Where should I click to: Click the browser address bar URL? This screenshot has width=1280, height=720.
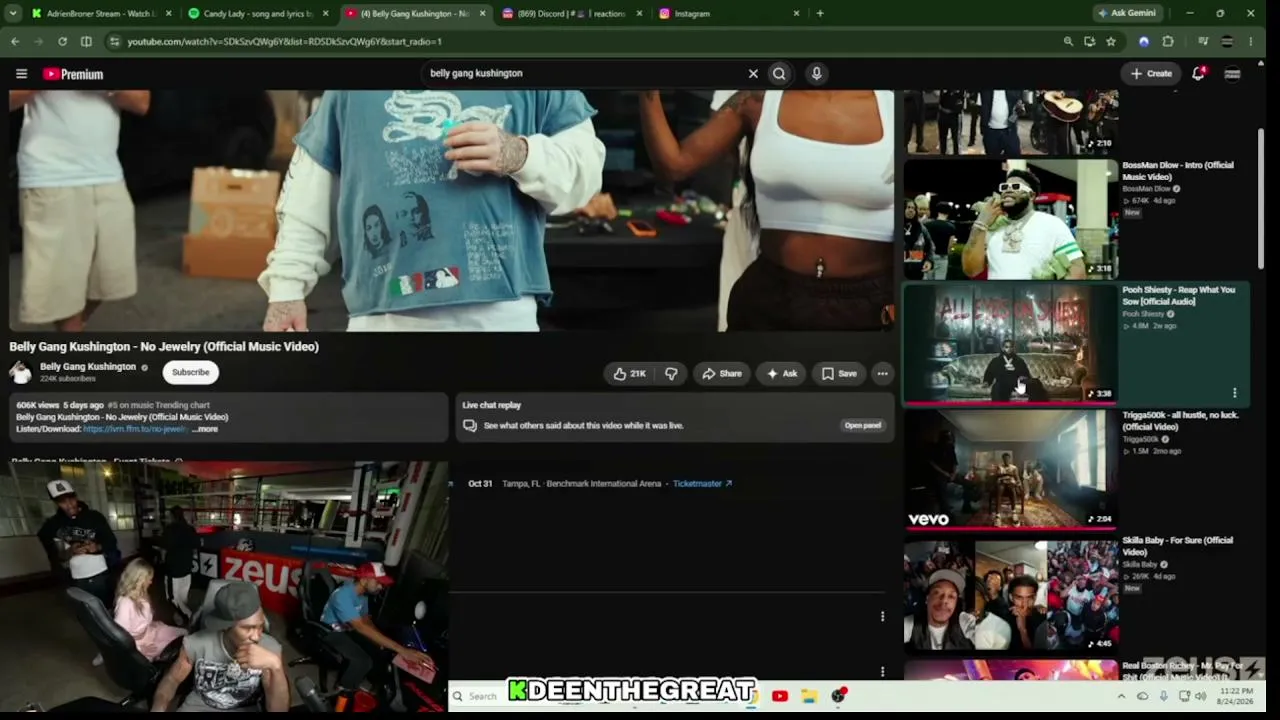pos(284,41)
